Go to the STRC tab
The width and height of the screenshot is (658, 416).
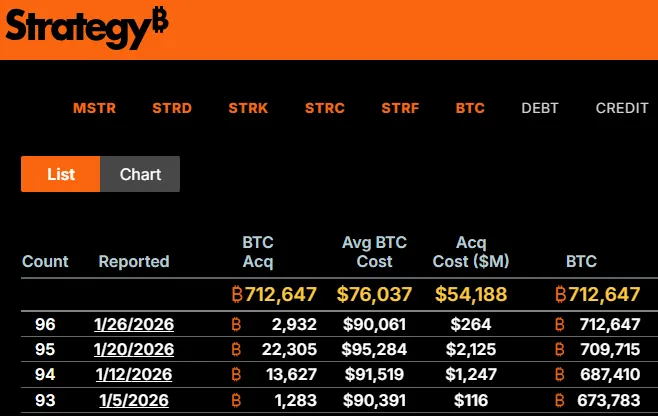[x=325, y=108]
